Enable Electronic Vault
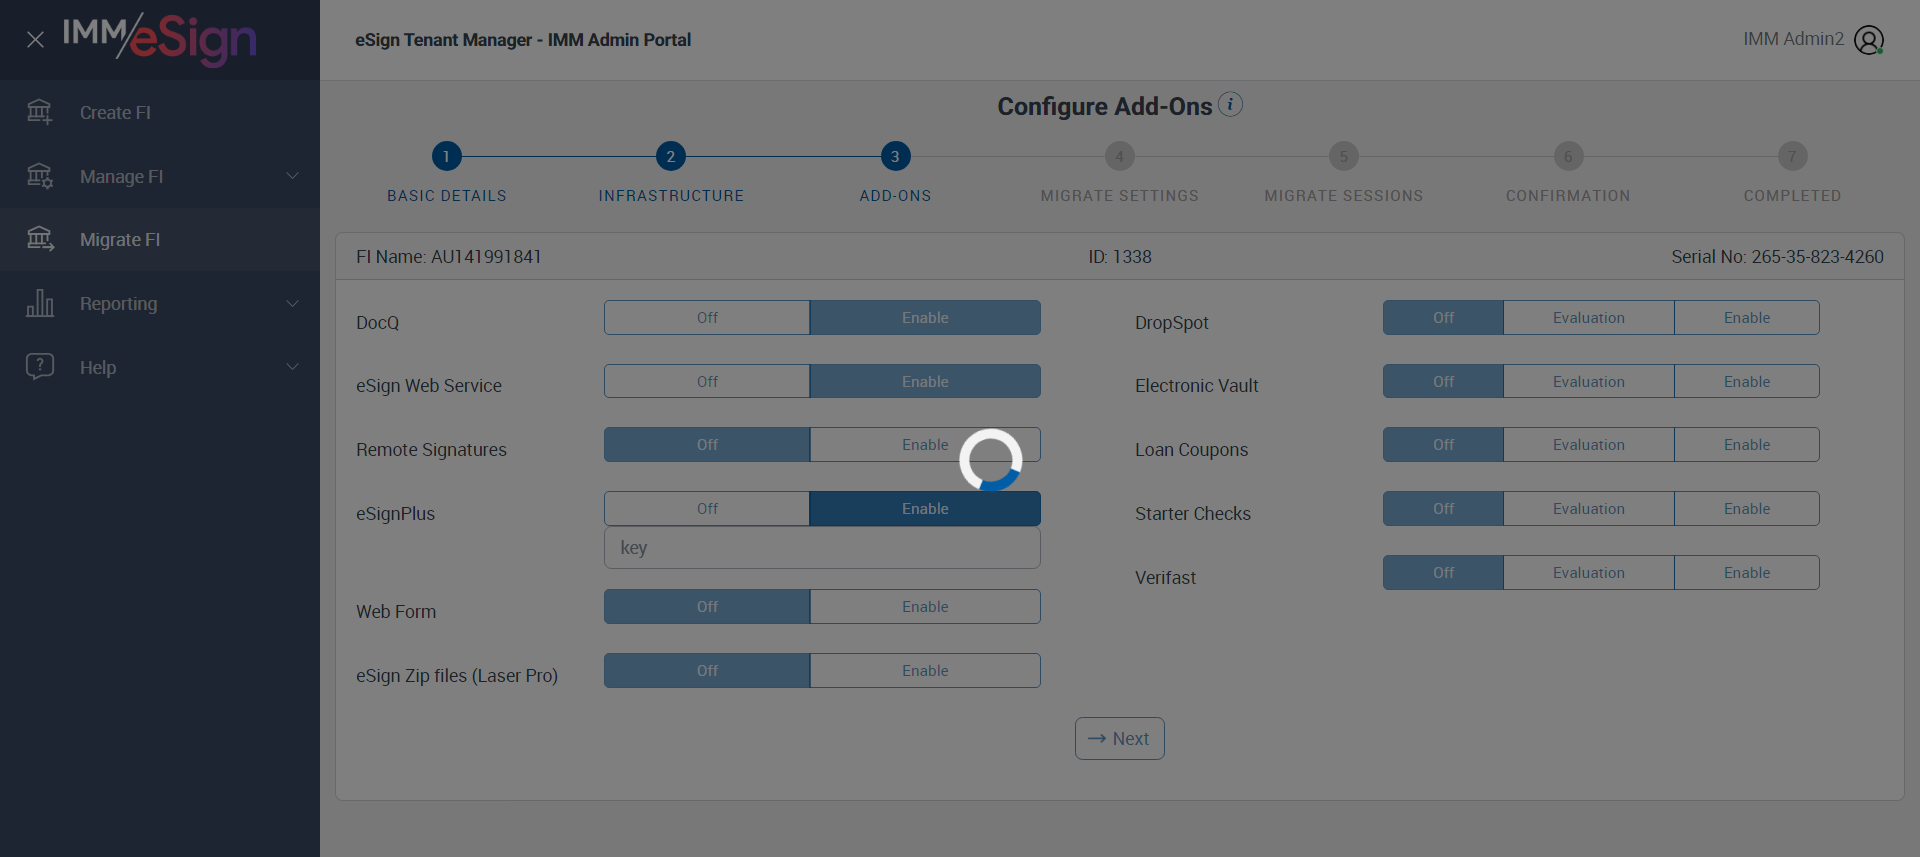The height and width of the screenshot is (857, 1920). point(1747,381)
